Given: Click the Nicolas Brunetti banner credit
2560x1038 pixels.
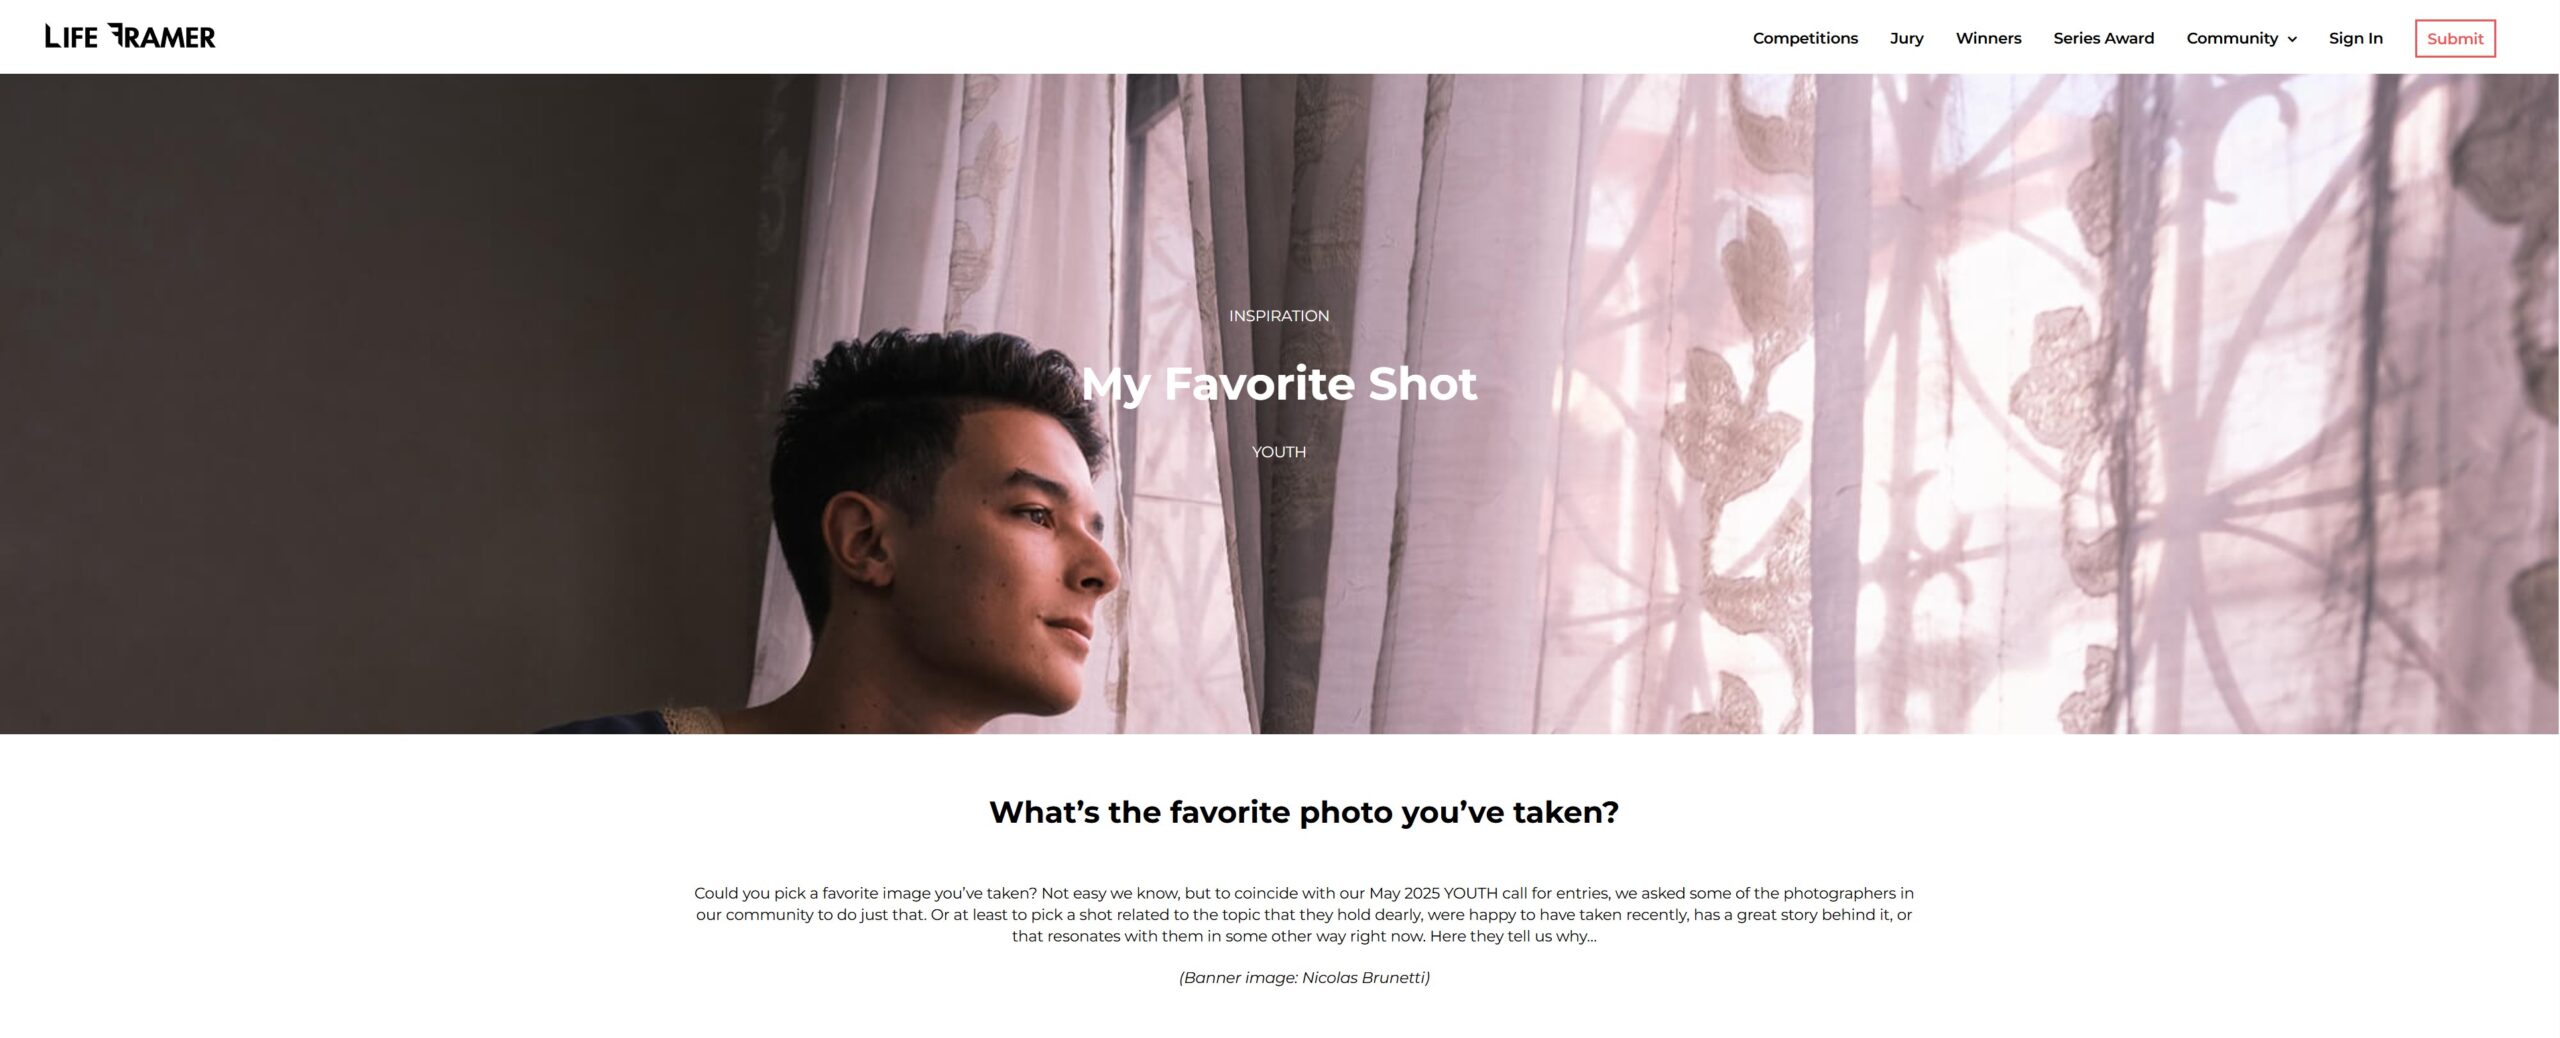Looking at the screenshot, I should click(1304, 977).
